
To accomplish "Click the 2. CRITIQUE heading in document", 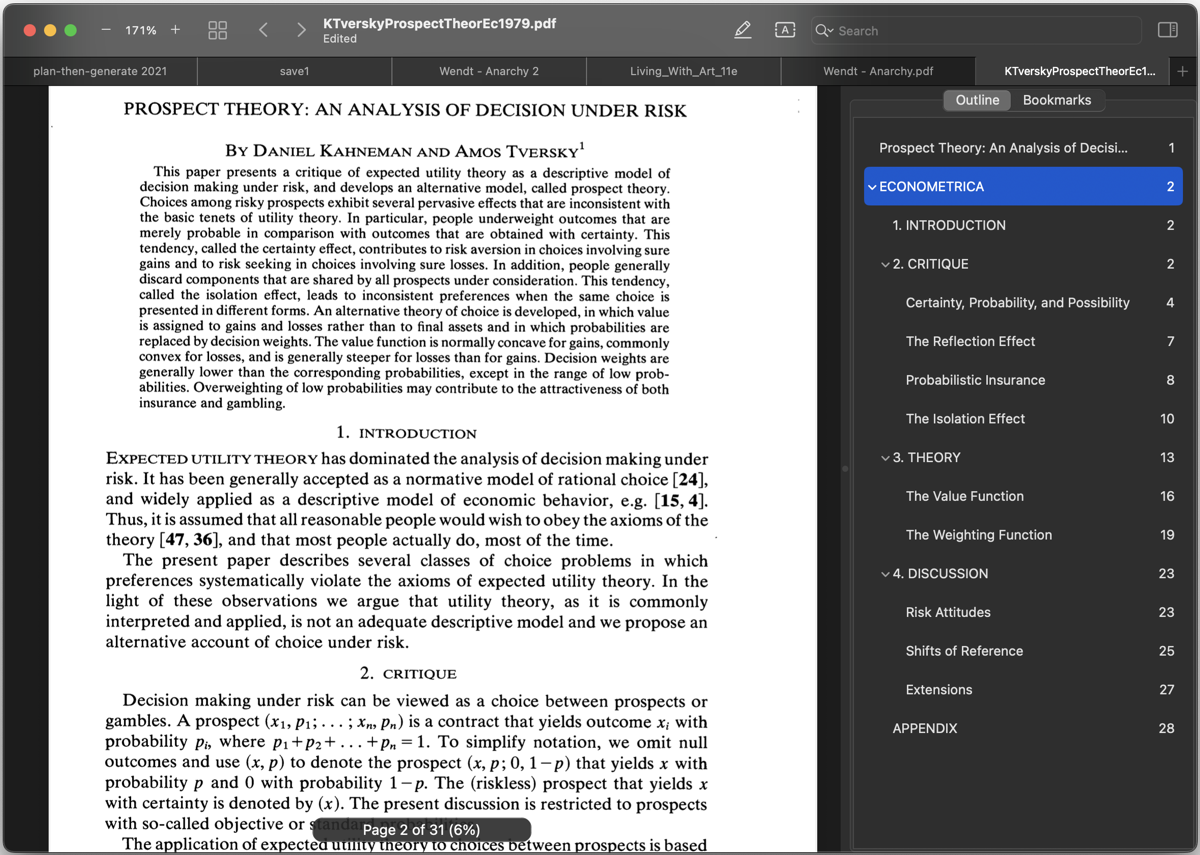I will (x=407, y=674).
